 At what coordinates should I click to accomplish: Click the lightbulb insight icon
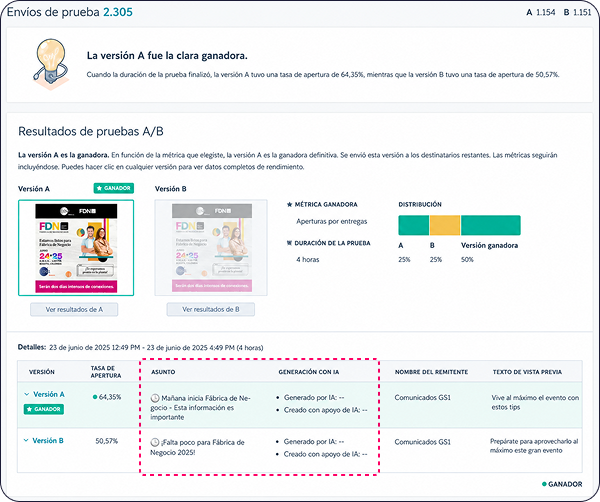[51, 64]
